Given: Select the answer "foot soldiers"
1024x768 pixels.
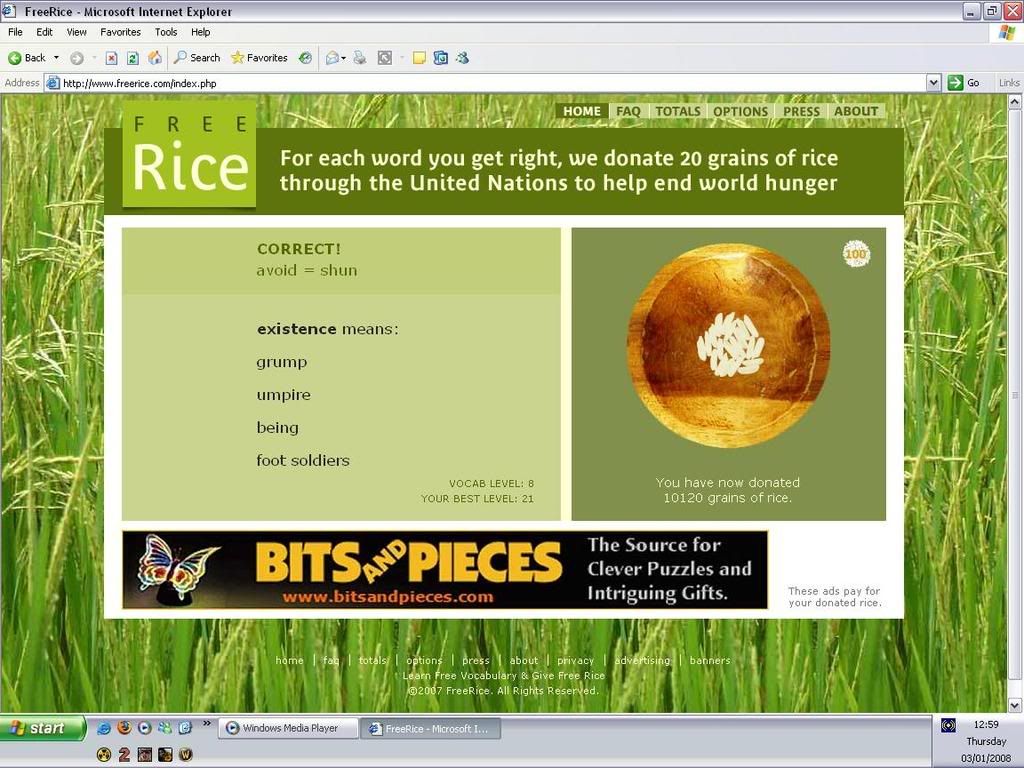Looking at the screenshot, I should [x=303, y=461].
